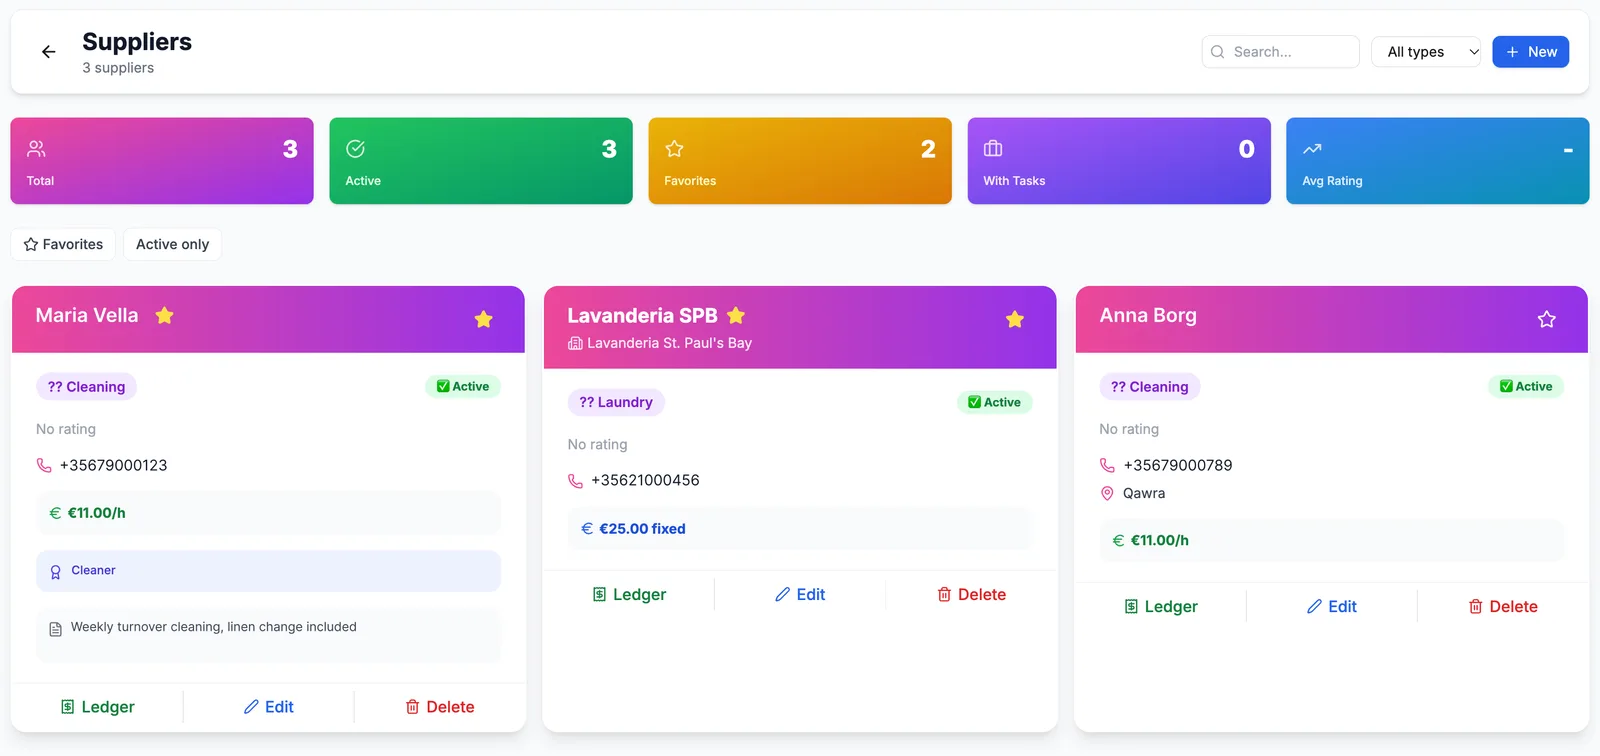Open Ledger for Maria Vella
The width and height of the screenshot is (1600, 756).
click(97, 707)
